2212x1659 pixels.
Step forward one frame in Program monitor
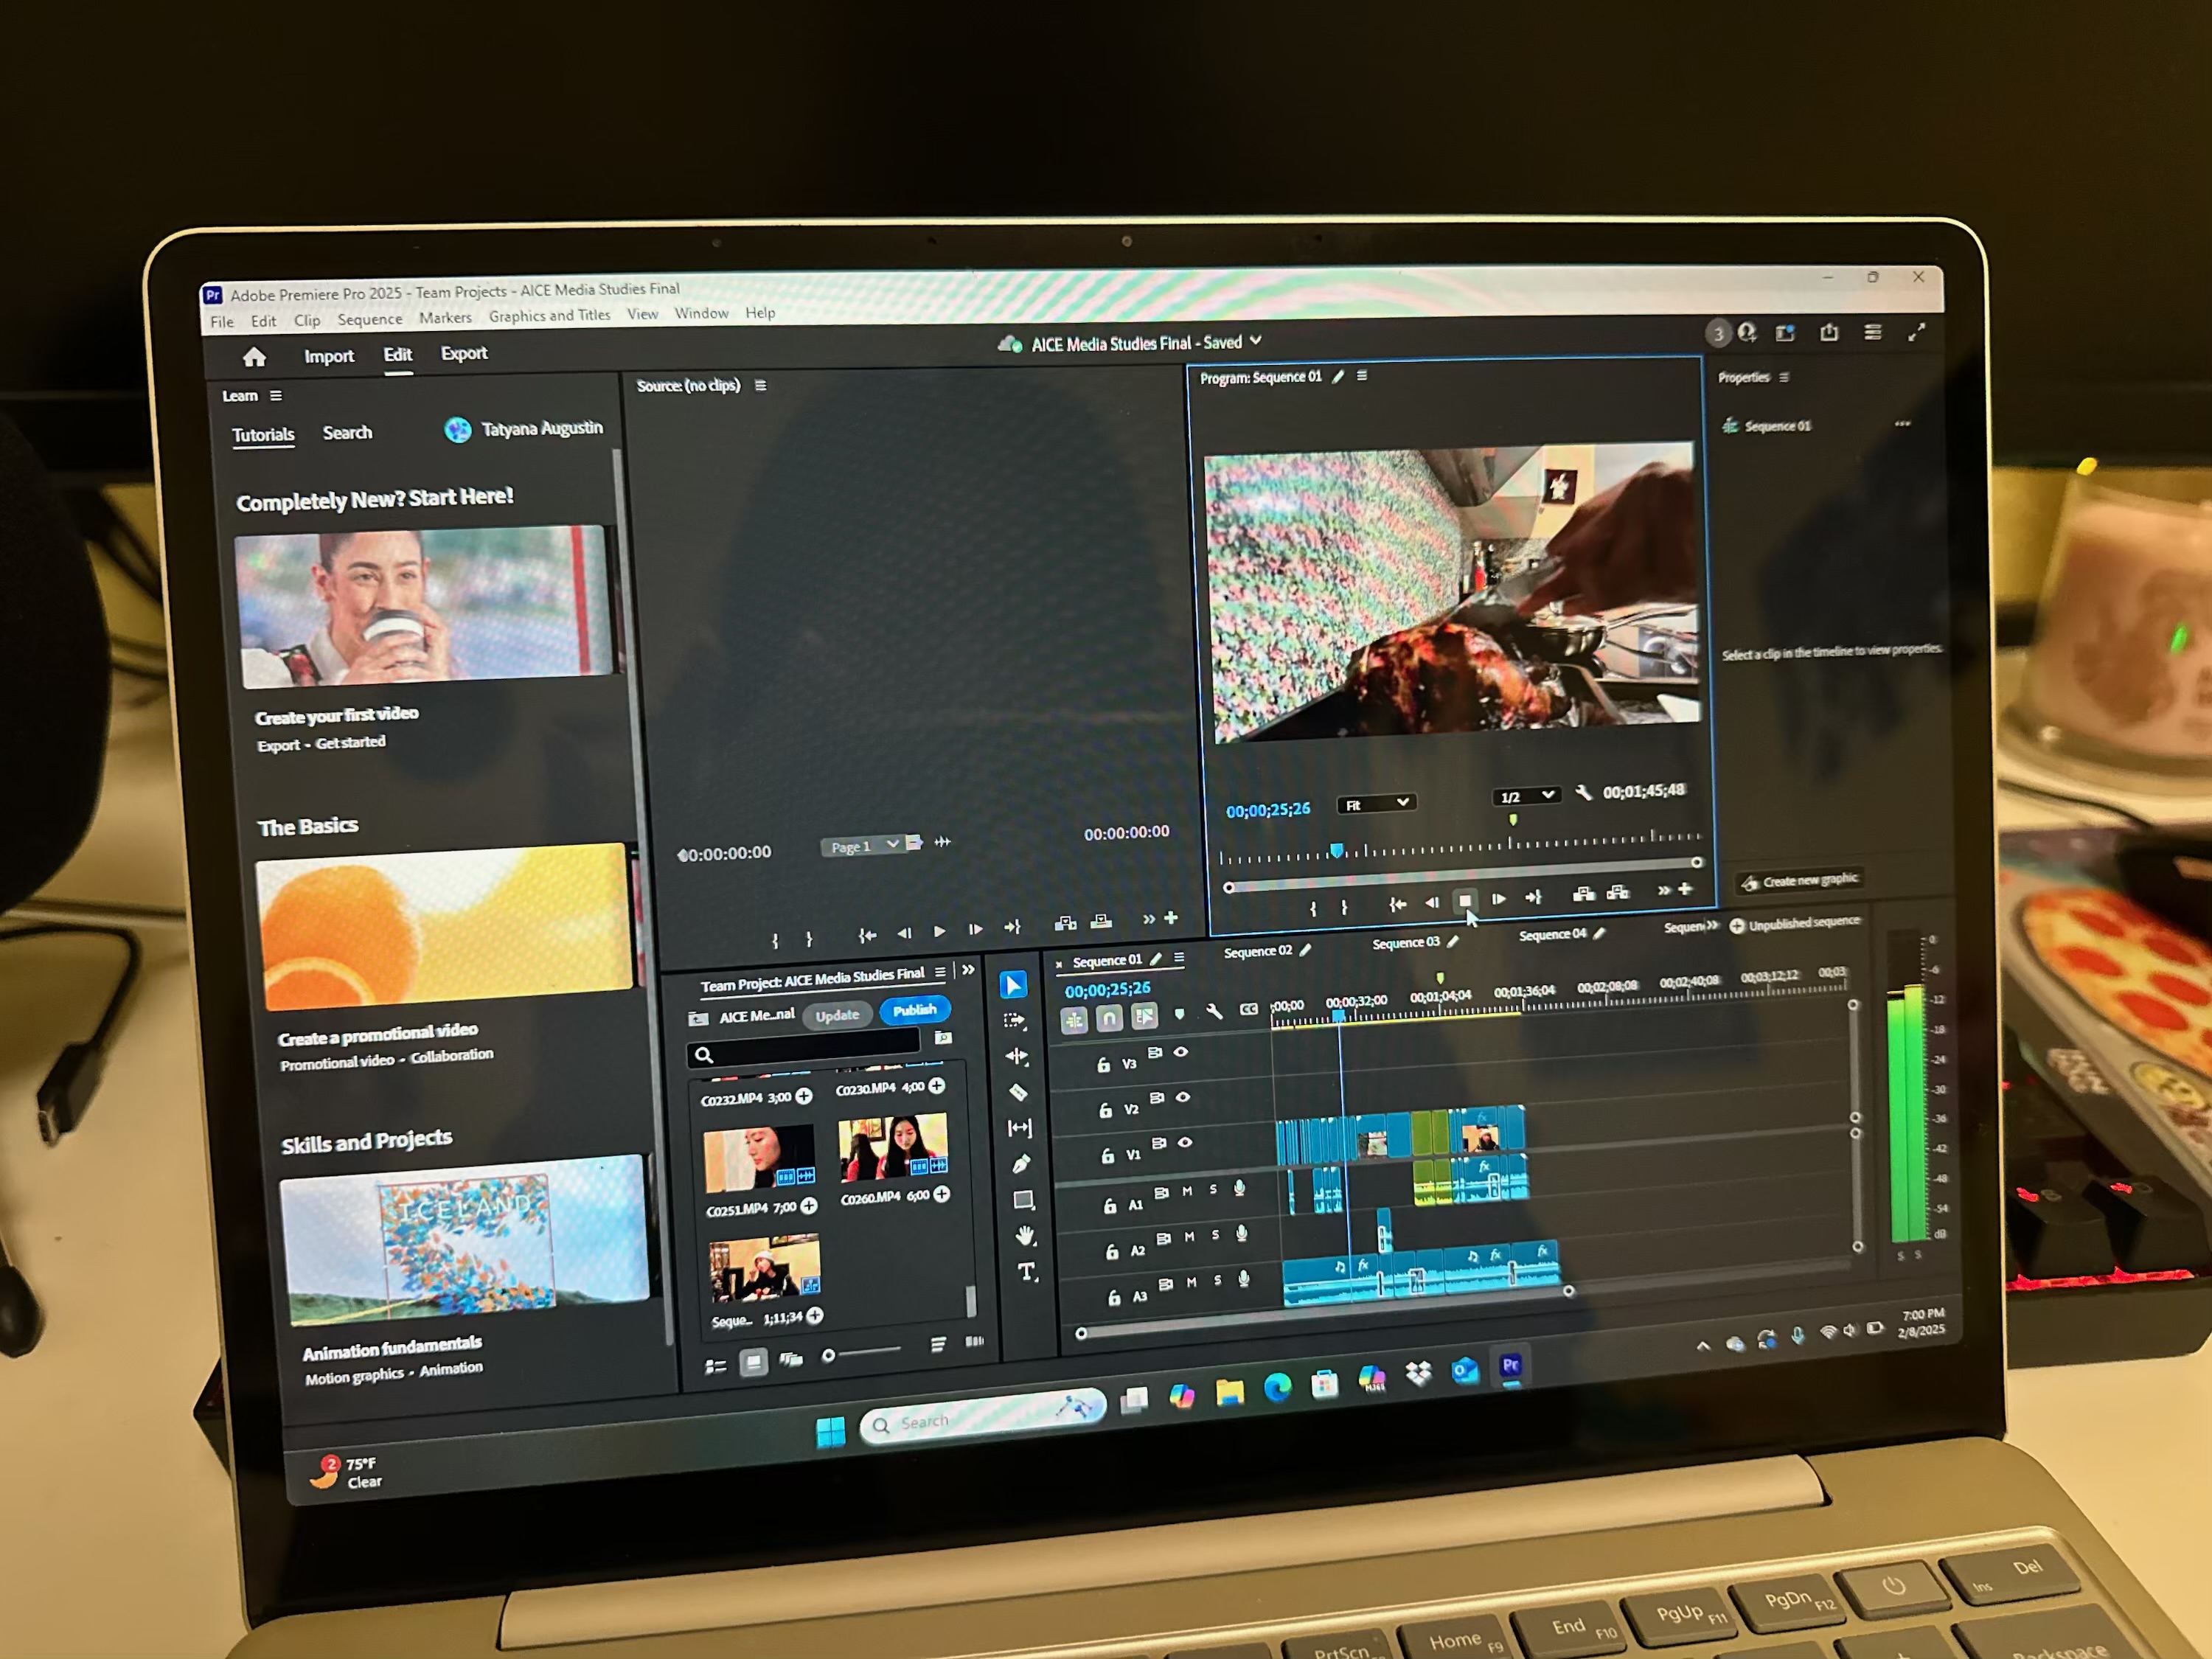coord(1498,898)
